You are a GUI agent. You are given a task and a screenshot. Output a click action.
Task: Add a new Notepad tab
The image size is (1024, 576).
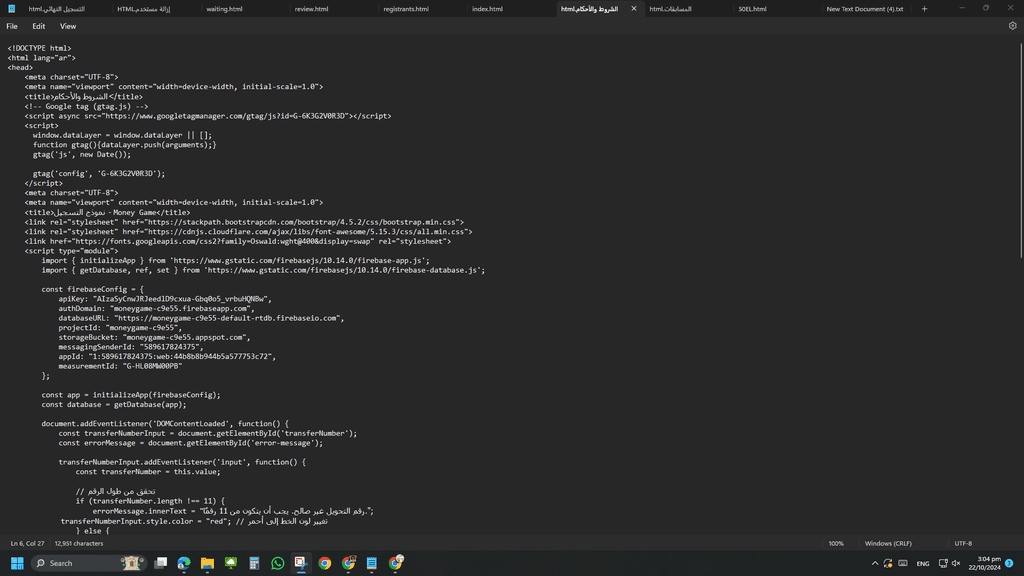tap(924, 9)
